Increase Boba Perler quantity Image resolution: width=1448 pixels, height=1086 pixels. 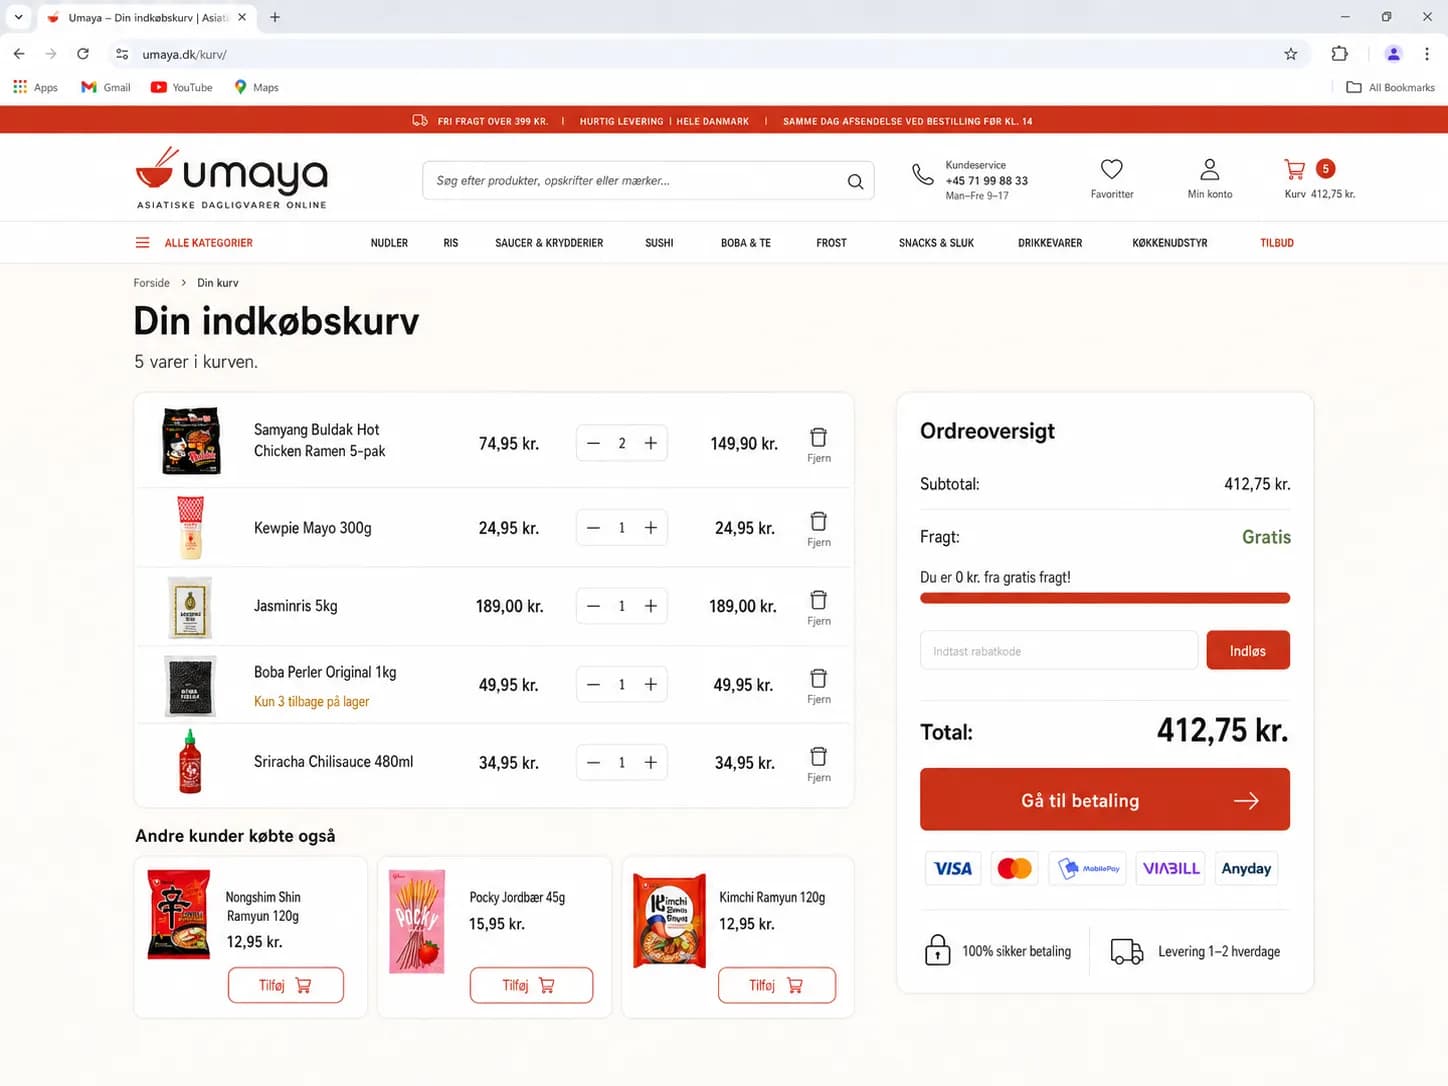(x=650, y=684)
